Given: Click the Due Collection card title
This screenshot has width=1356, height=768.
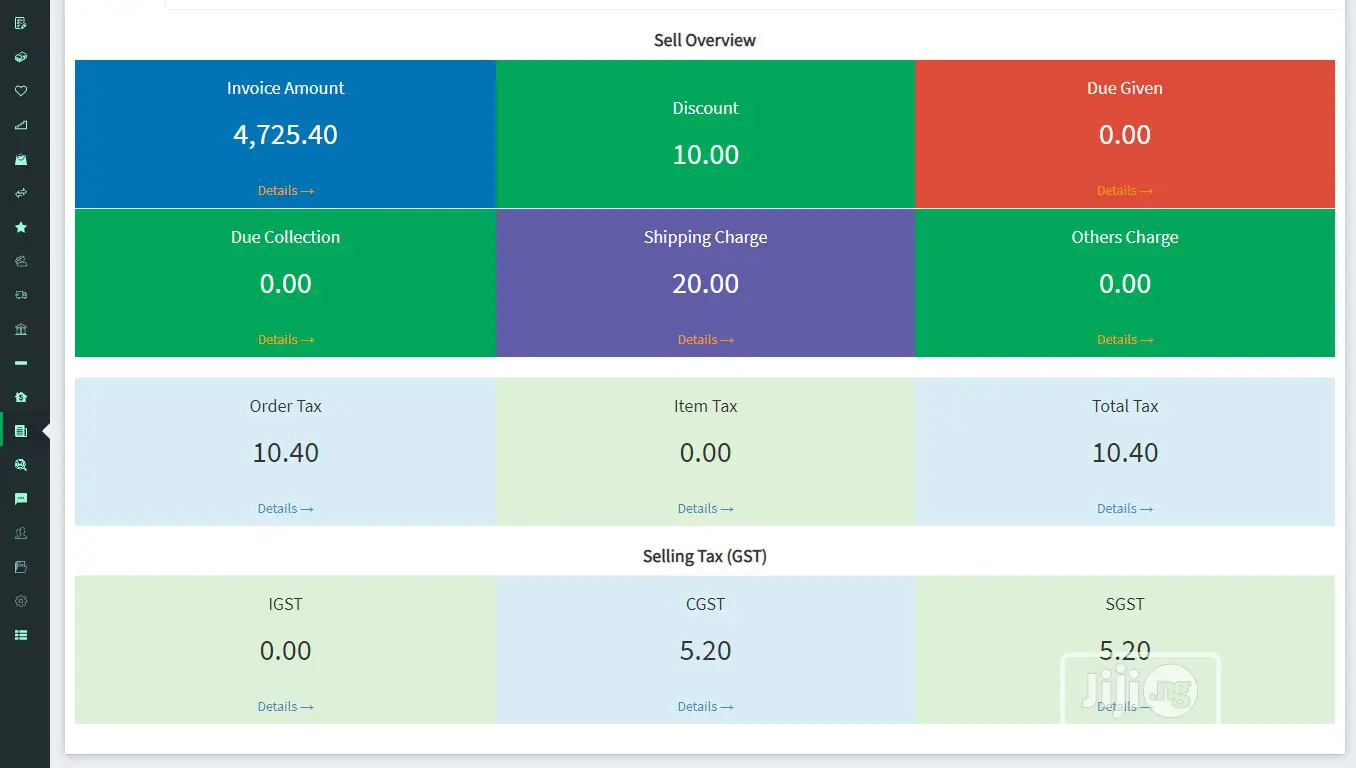Looking at the screenshot, I should [x=286, y=237].
